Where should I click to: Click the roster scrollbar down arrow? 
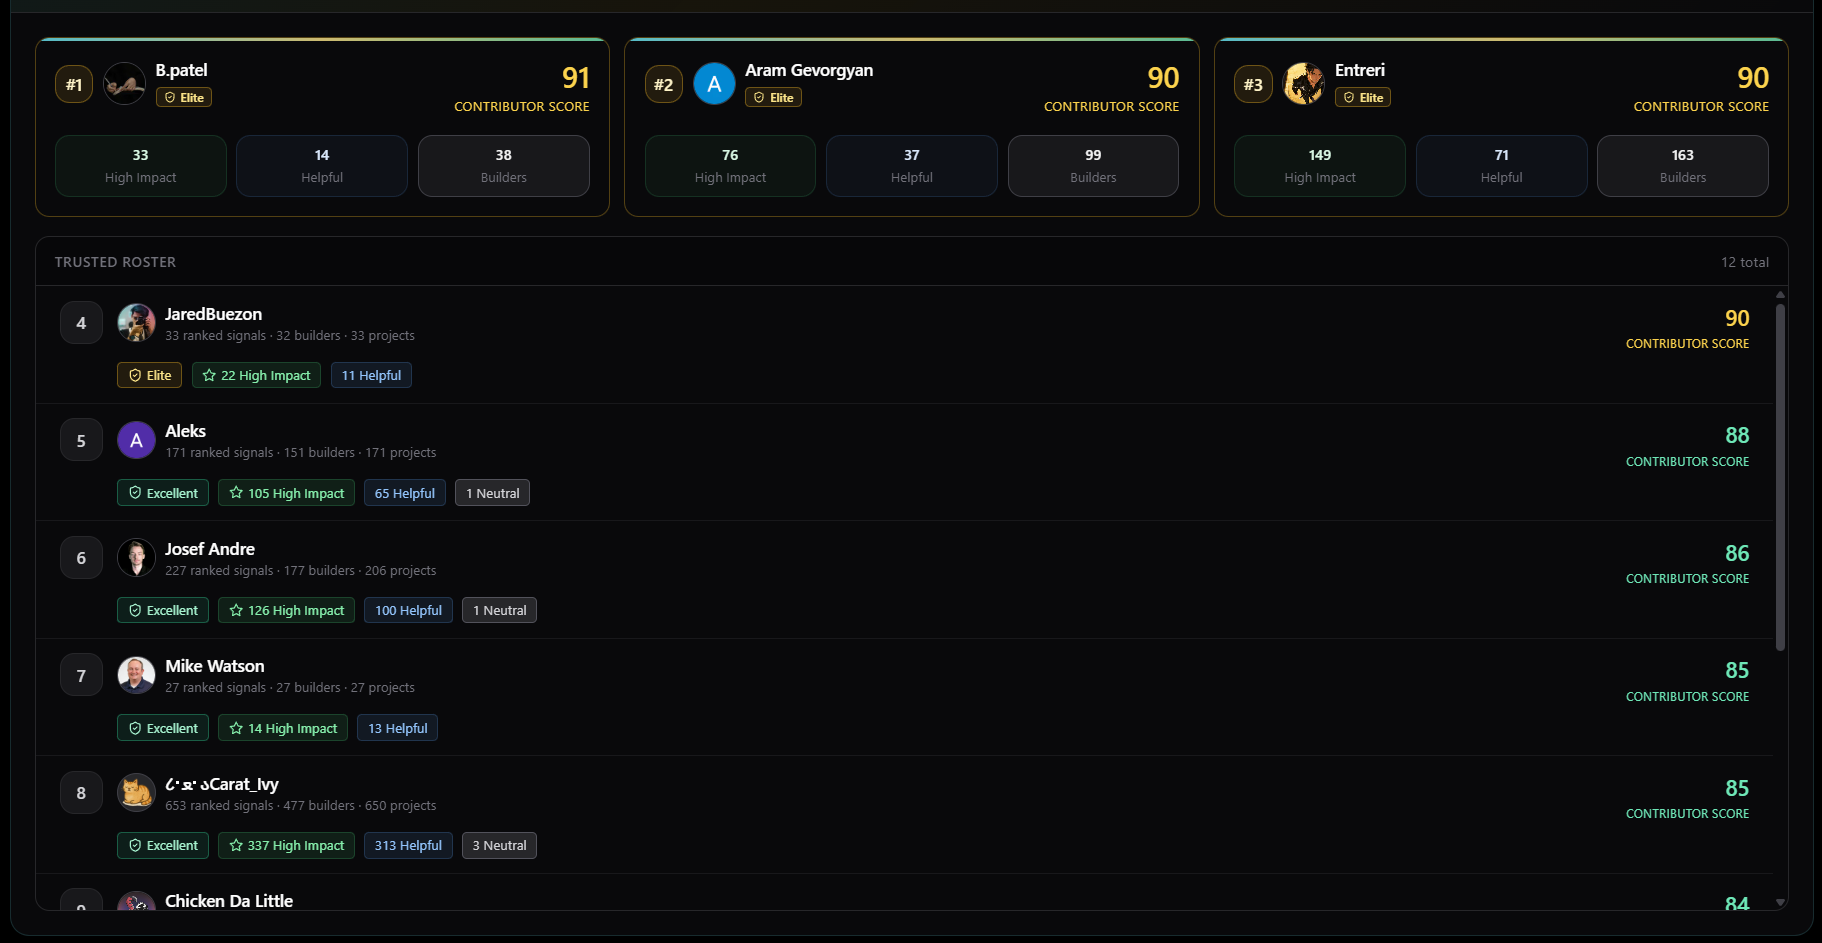[x=1780, y=902]
